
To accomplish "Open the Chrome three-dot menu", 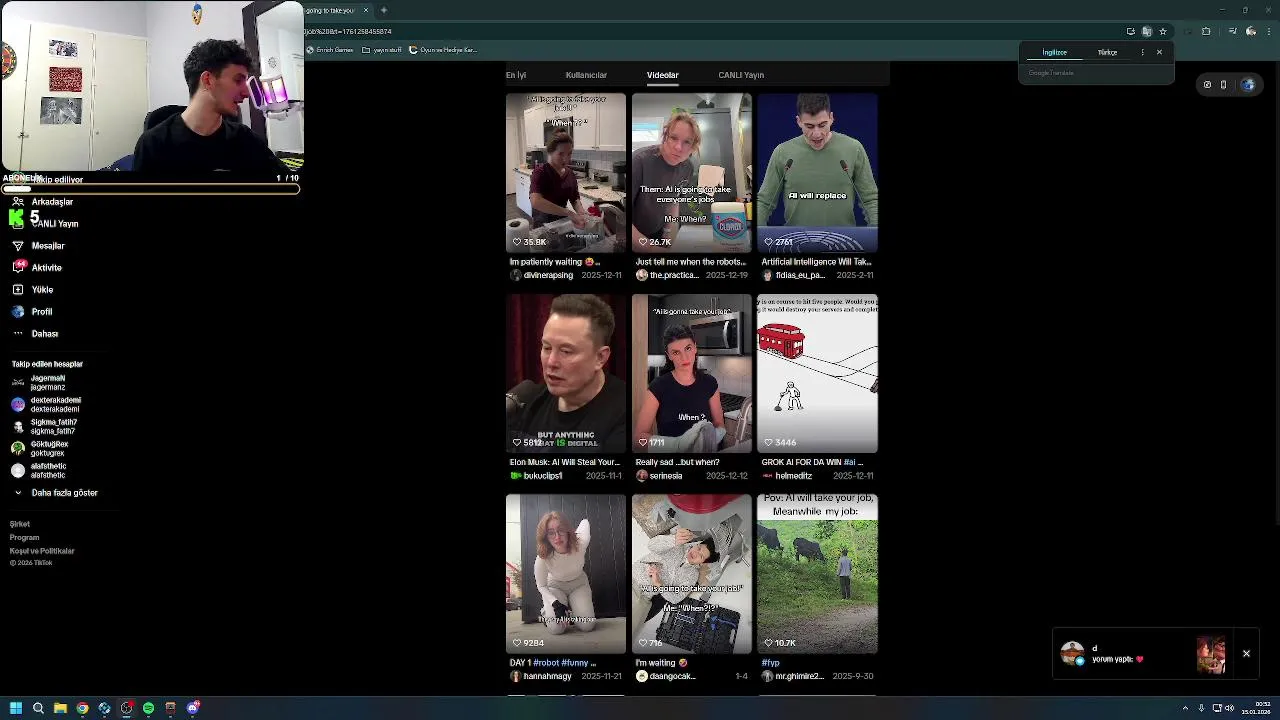I will [x=1267, y=31].
